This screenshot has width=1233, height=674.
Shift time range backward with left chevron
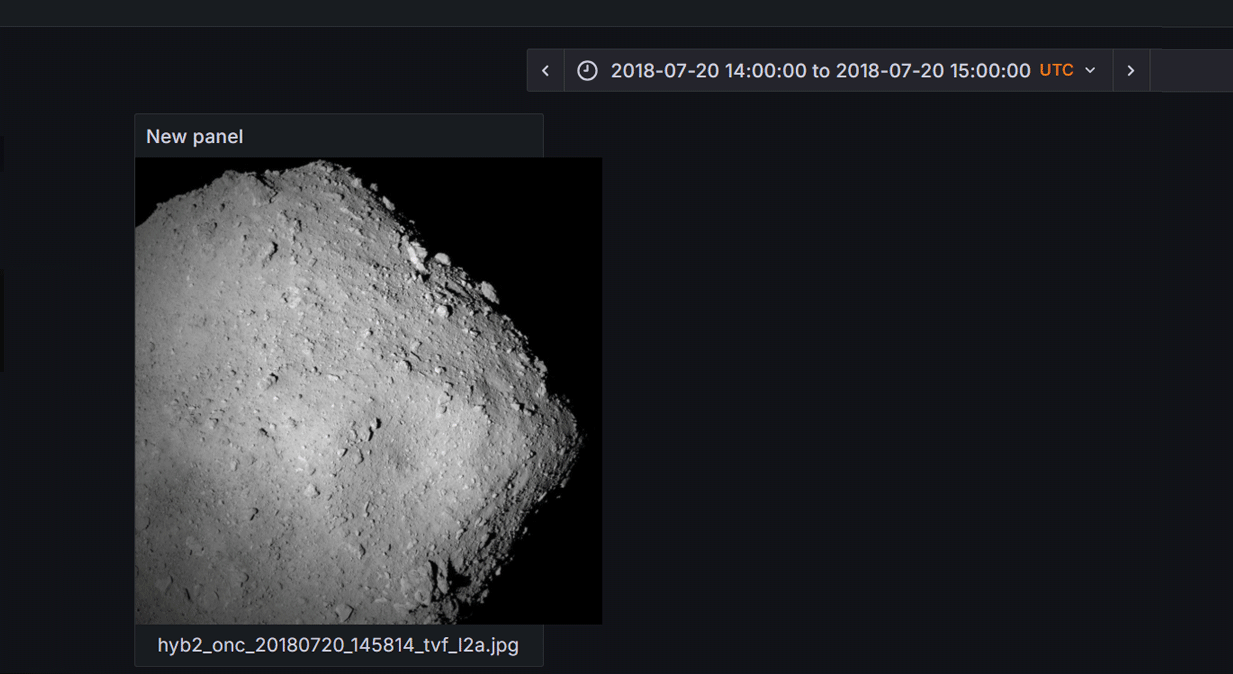coord(545,71)
